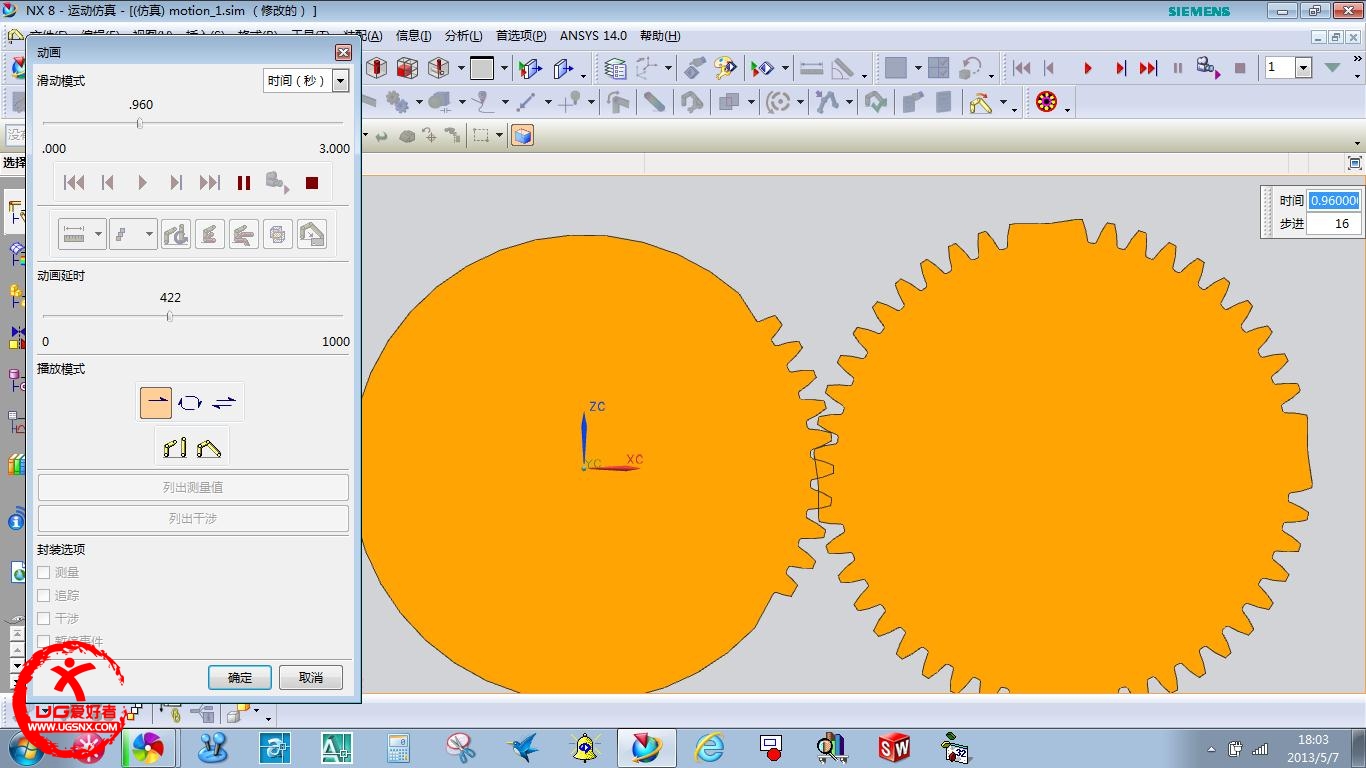Click the 时间 input field in viewport
This screenshot has width=1366, height=768.
click(1334, 201)
